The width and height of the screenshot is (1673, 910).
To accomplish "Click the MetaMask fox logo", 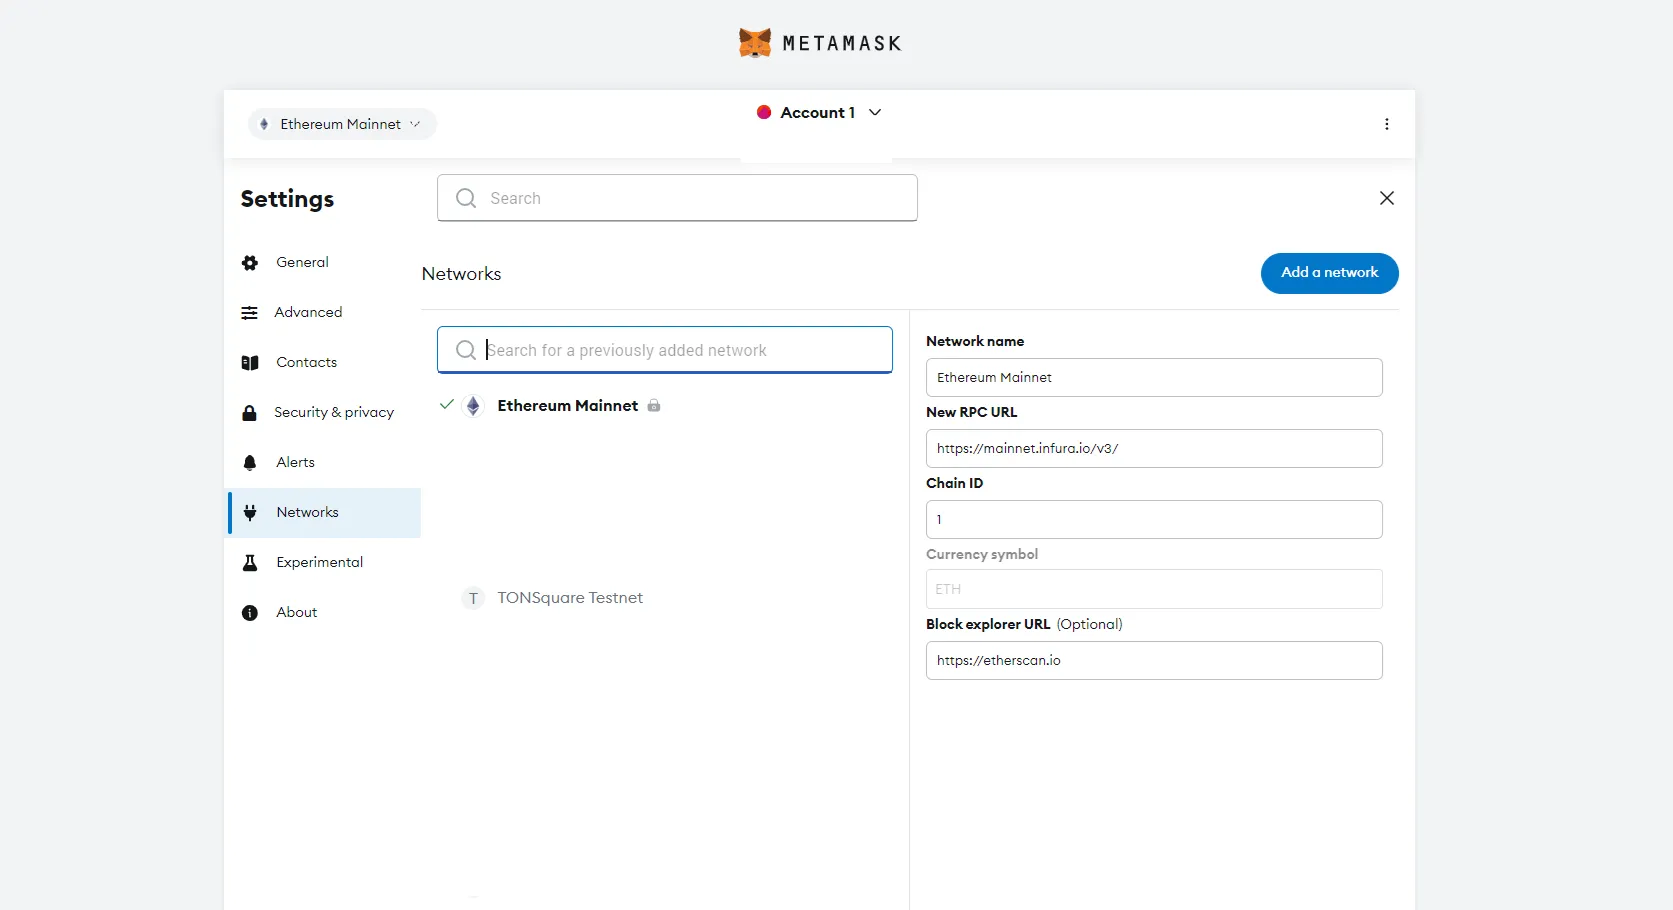I will pyautogui.click(x=755, y=43).
